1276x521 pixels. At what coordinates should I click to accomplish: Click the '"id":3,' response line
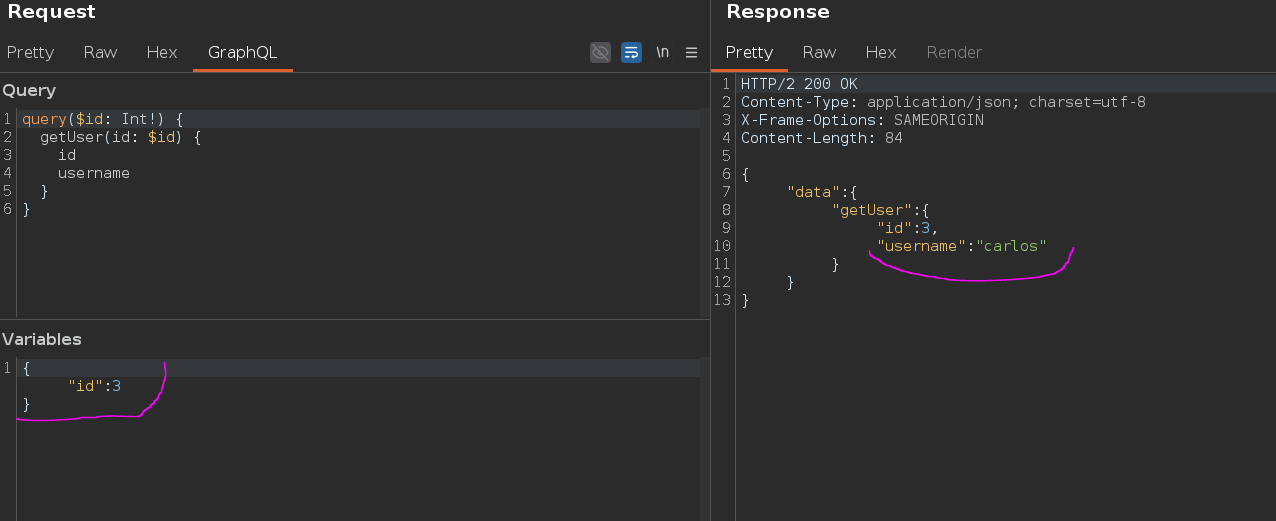[907, 228]
